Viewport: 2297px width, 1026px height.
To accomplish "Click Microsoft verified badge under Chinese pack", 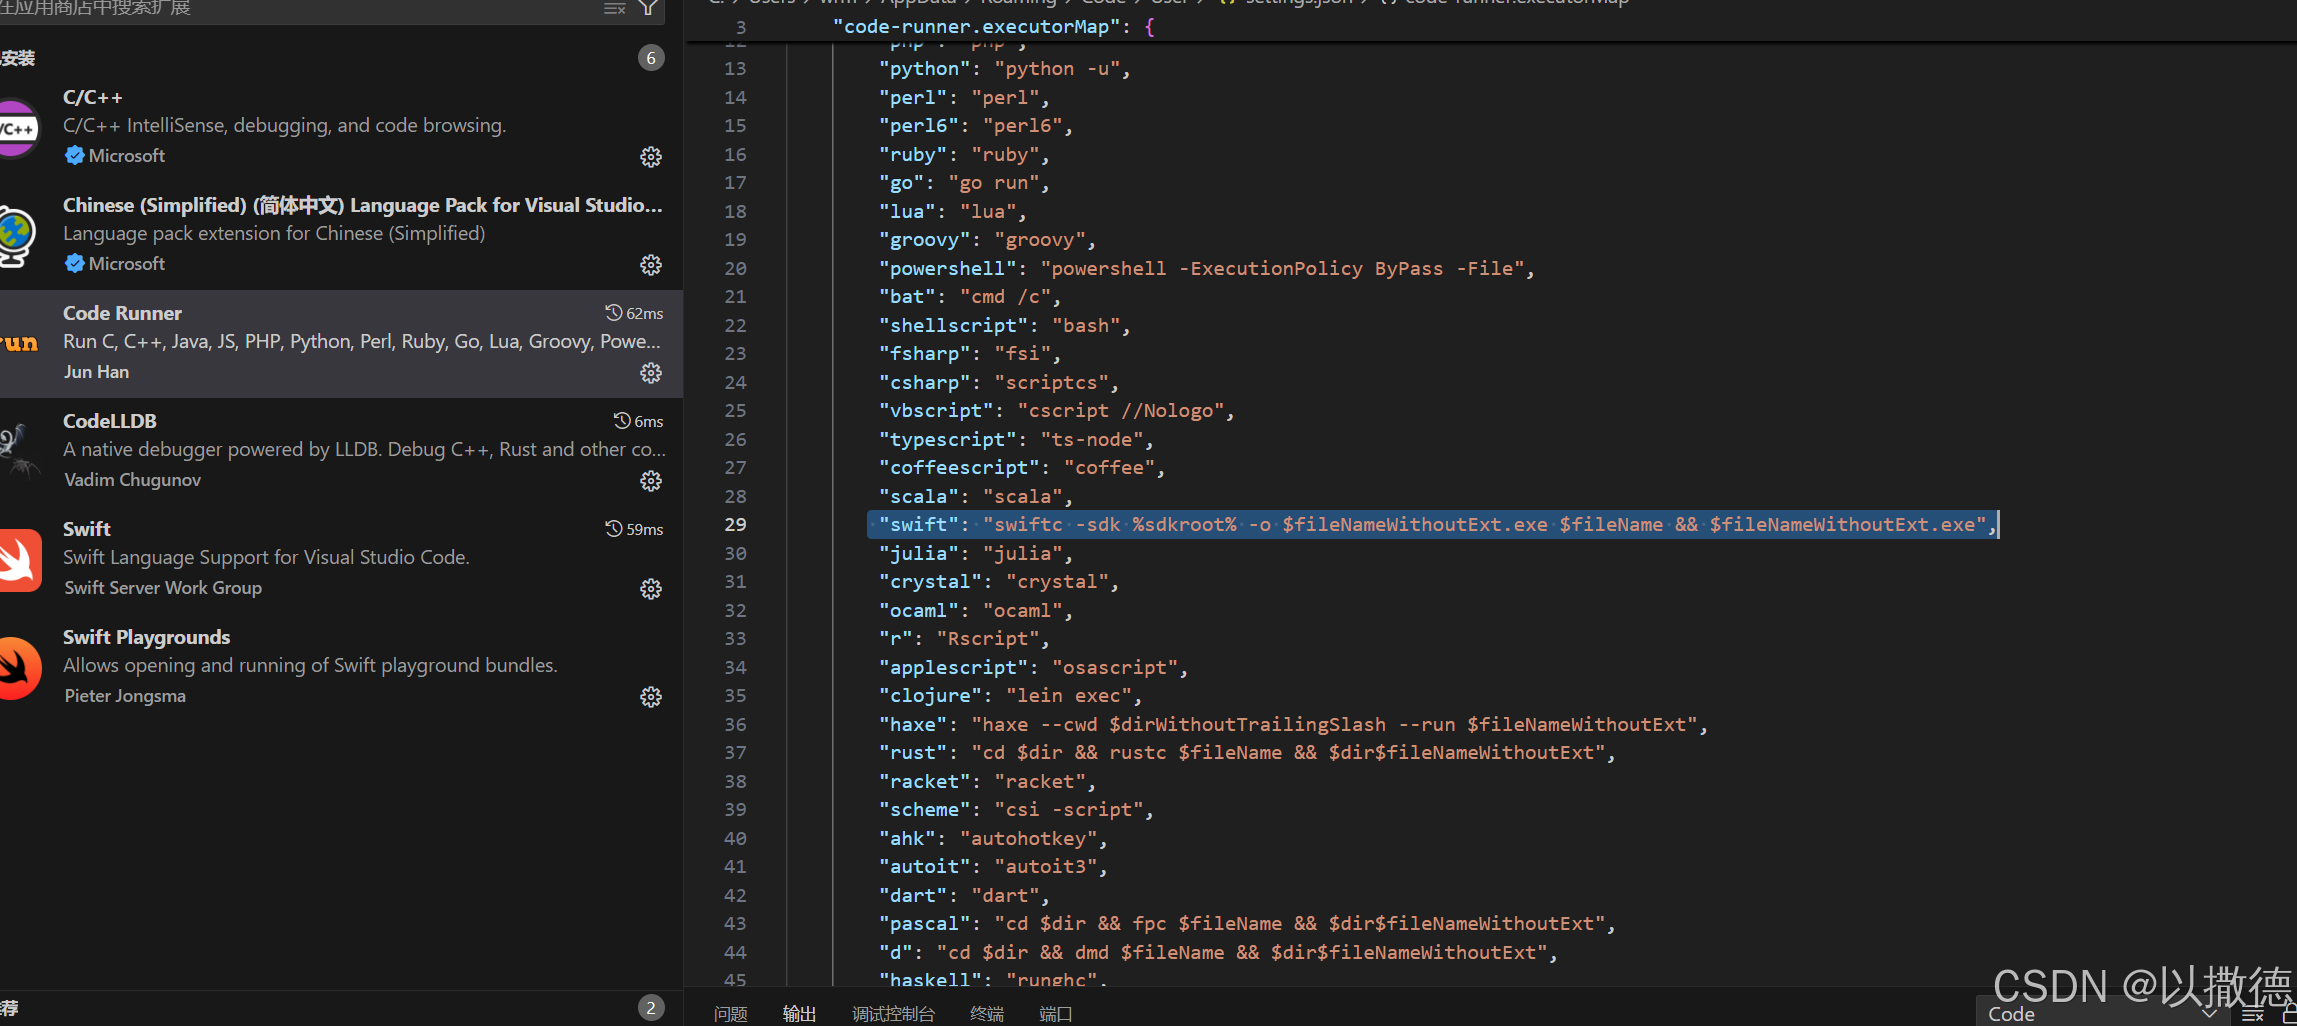I will click(74, 264).
